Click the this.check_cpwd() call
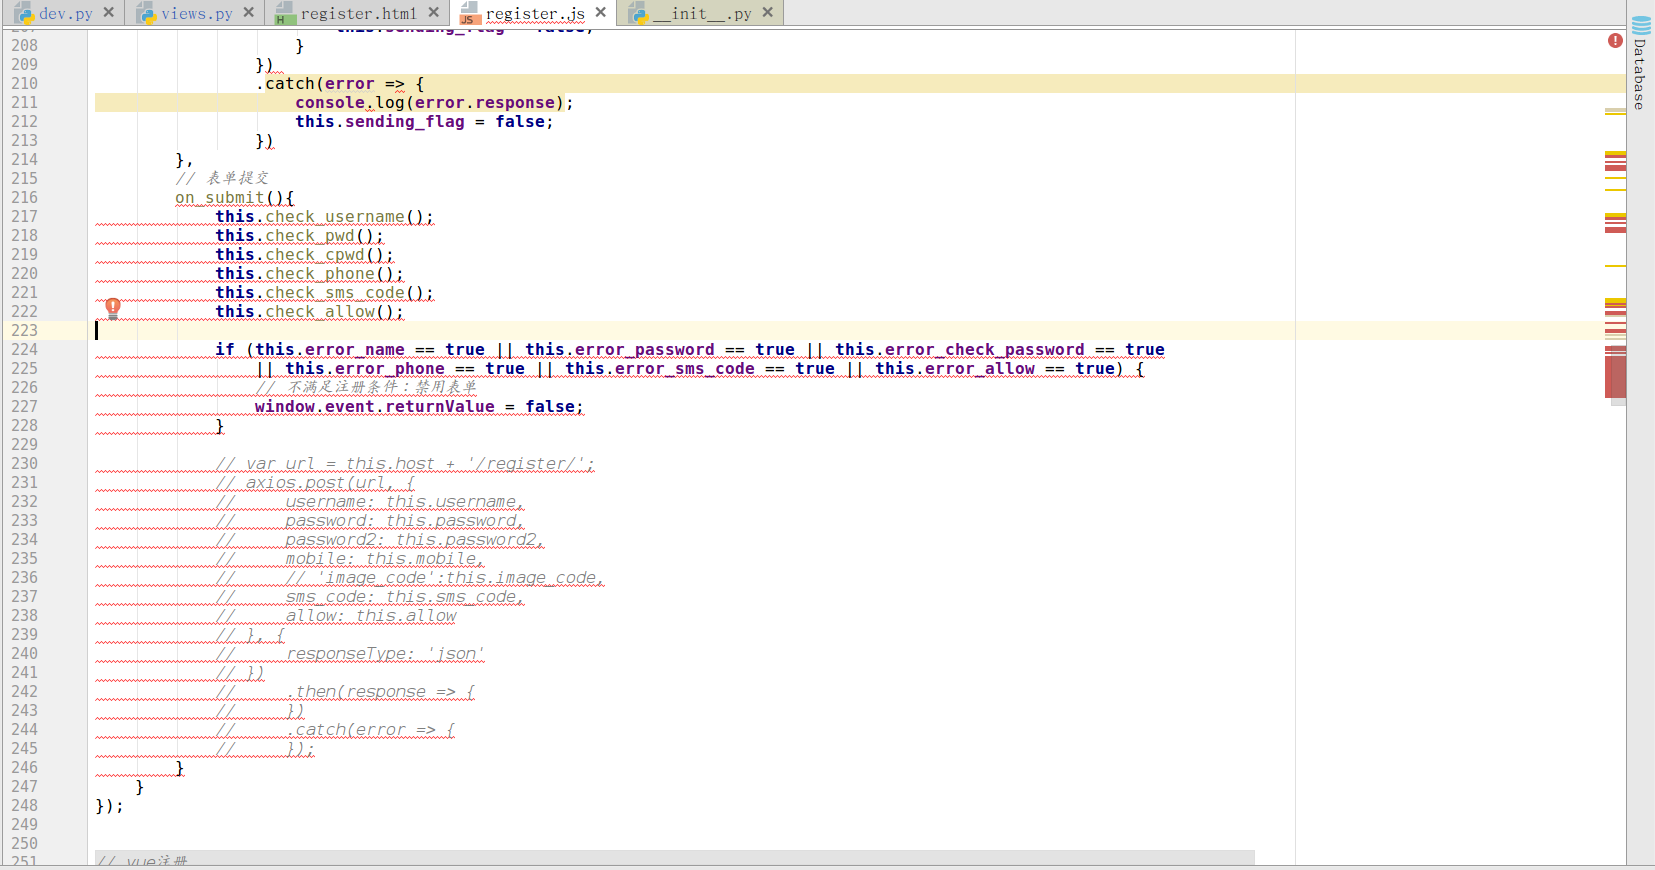The image size is (1655, 870). click(304, 255)
